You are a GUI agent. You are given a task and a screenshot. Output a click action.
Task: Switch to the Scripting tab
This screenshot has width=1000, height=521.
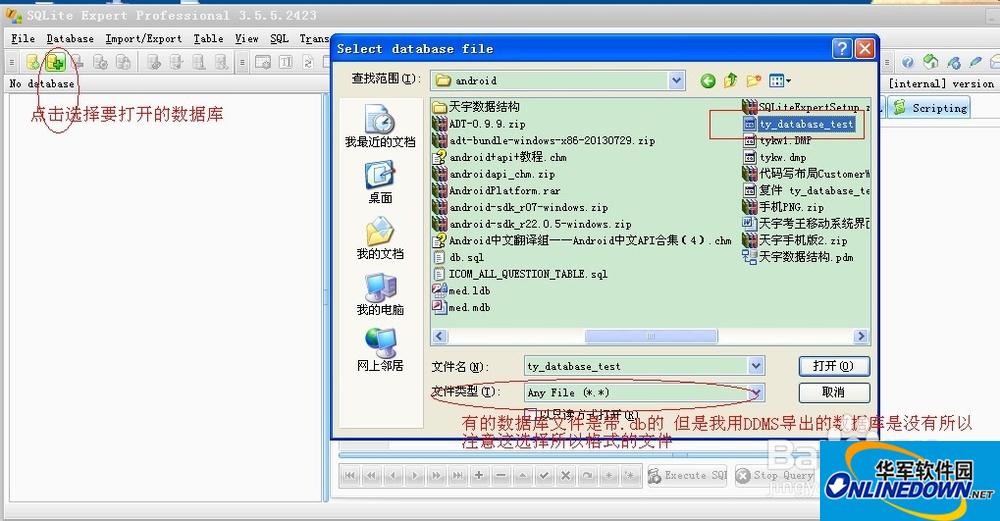[x=930, y=108]
